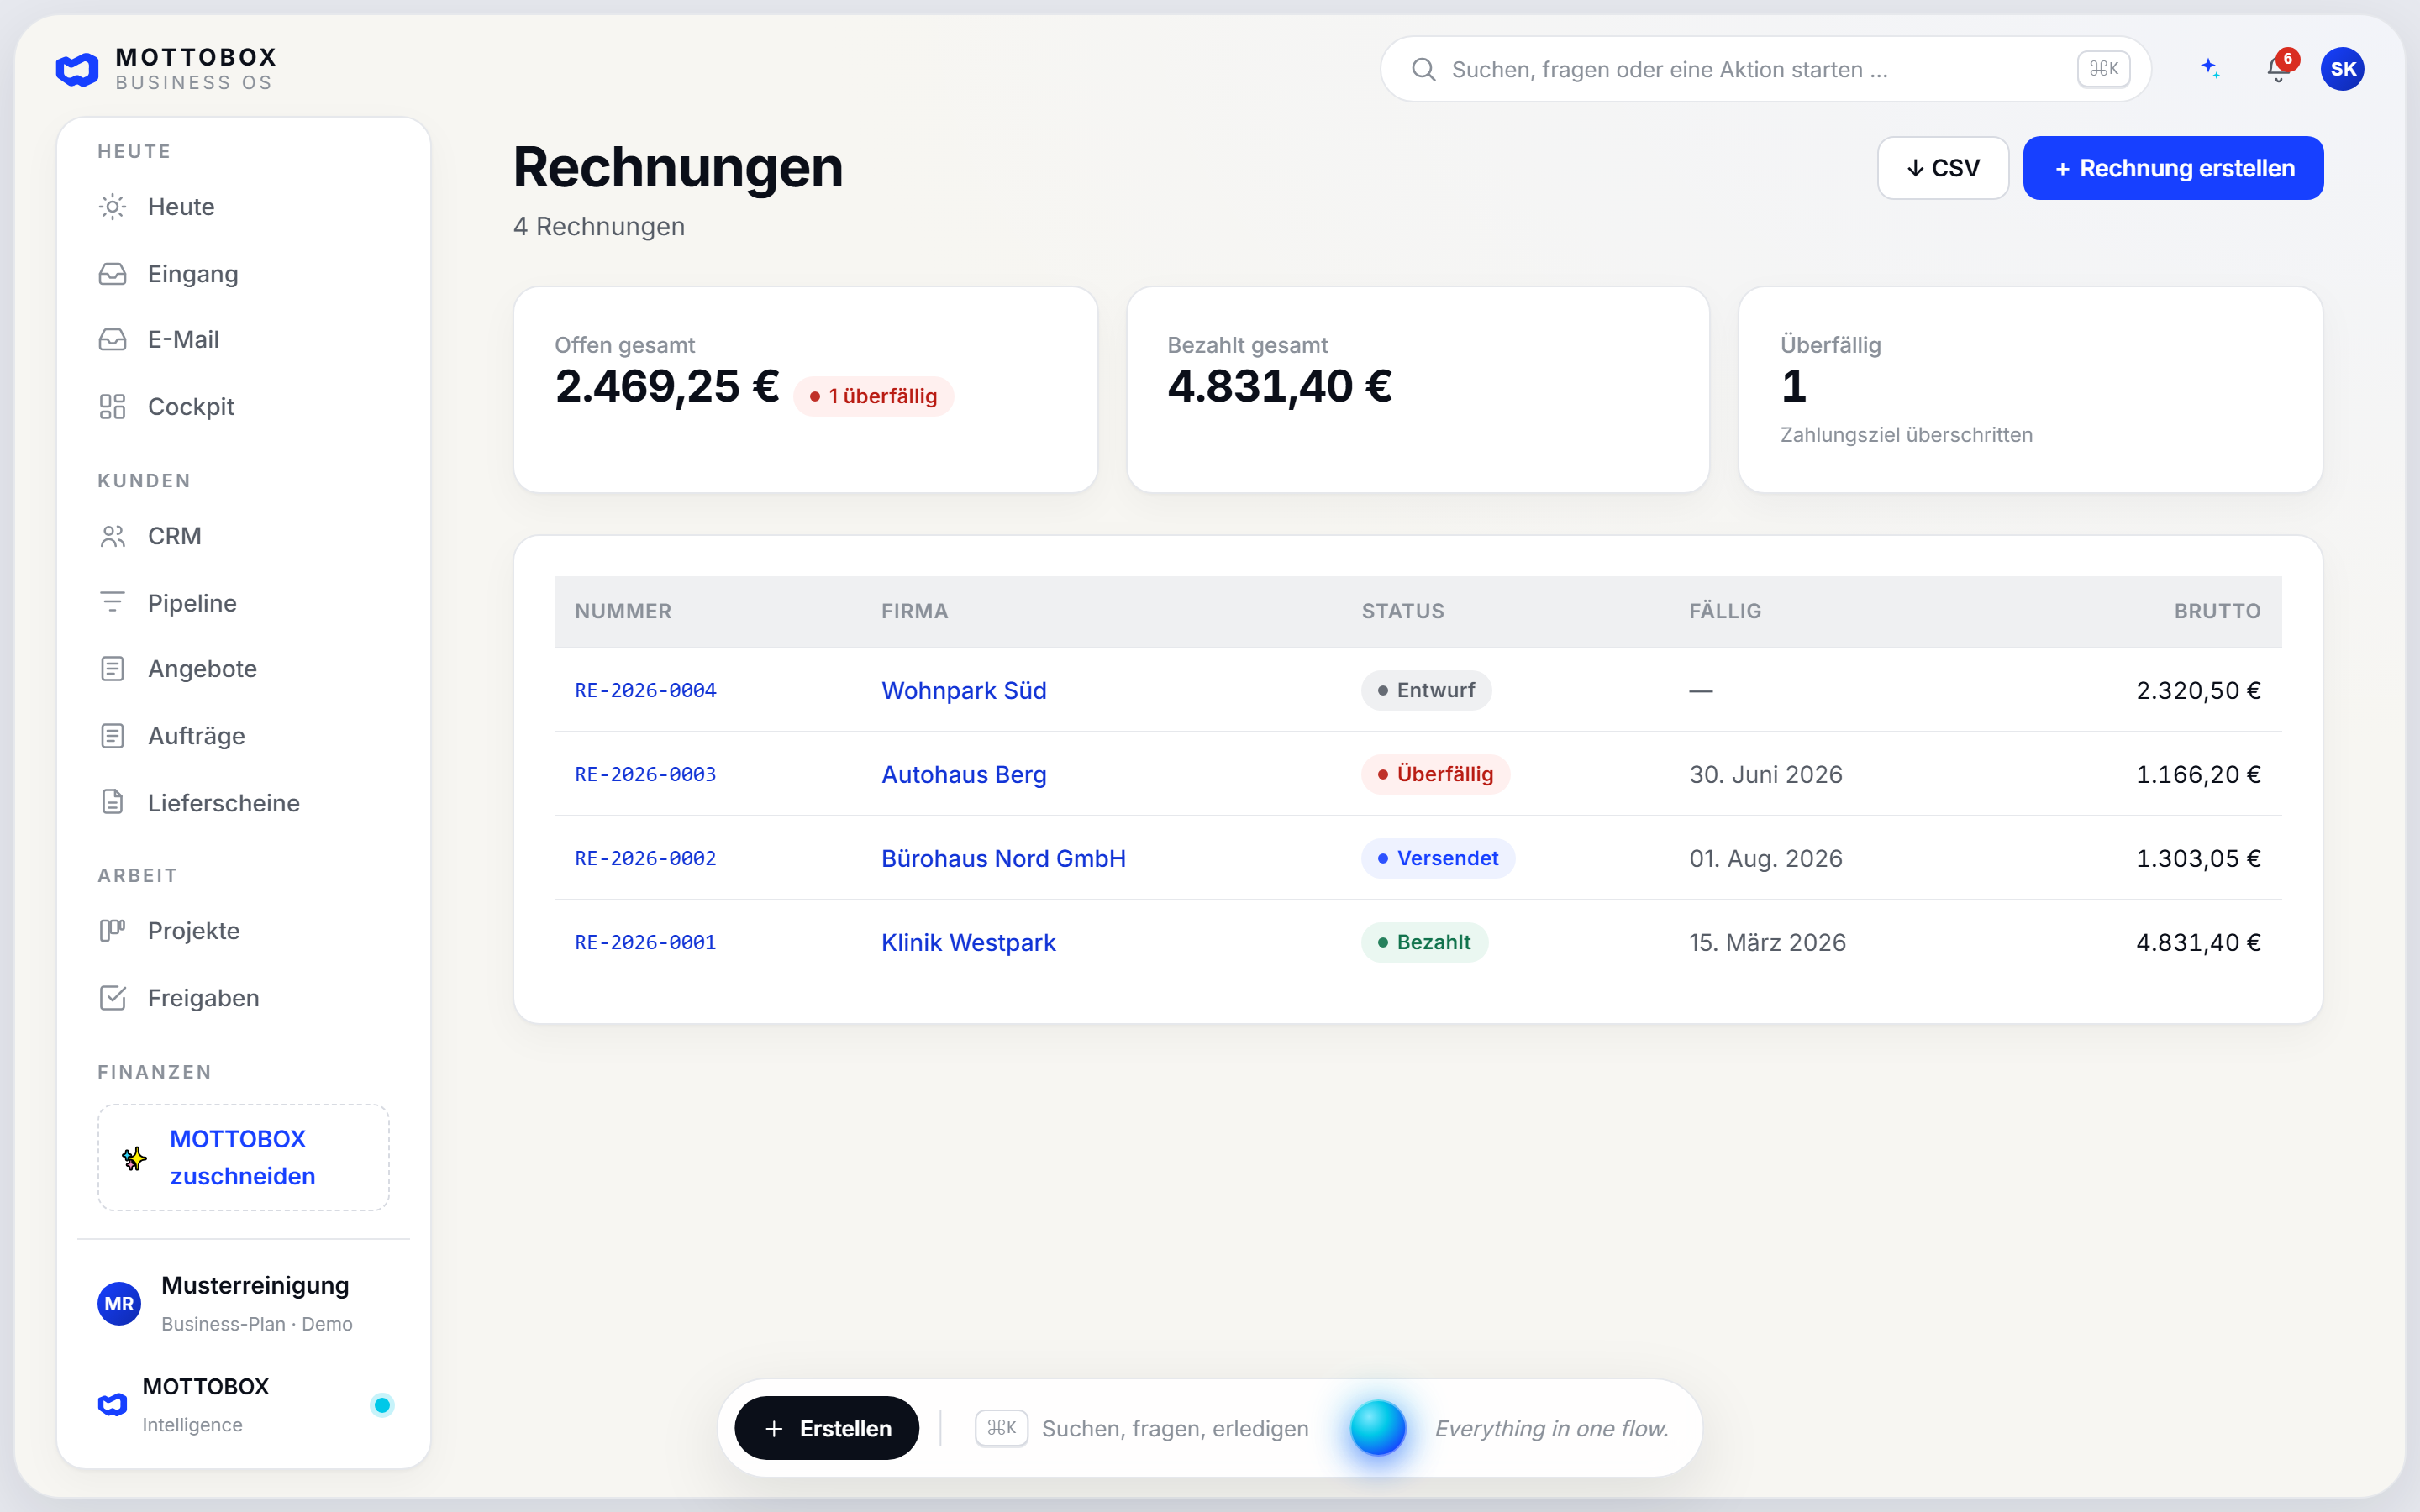Click the sun icon beside Heute
Image resolution: width=2420 pixels, height=1512 pixels.
pos(113,207)
